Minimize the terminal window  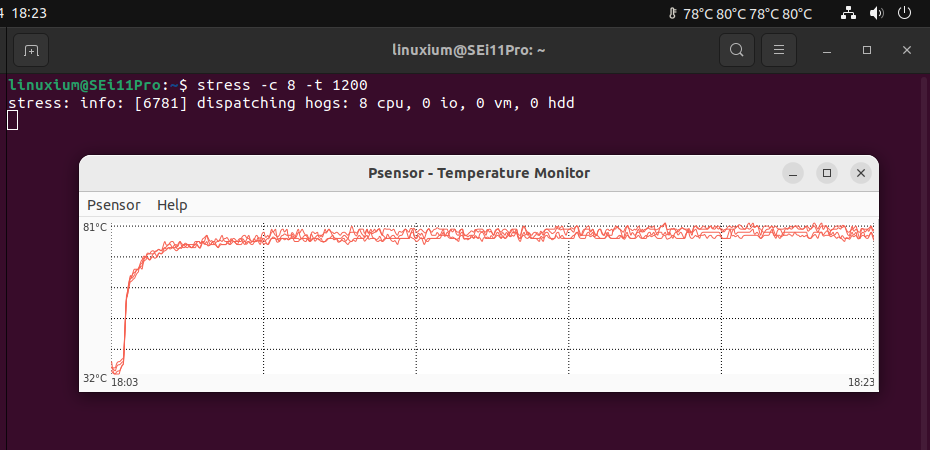tap(827, 50)
